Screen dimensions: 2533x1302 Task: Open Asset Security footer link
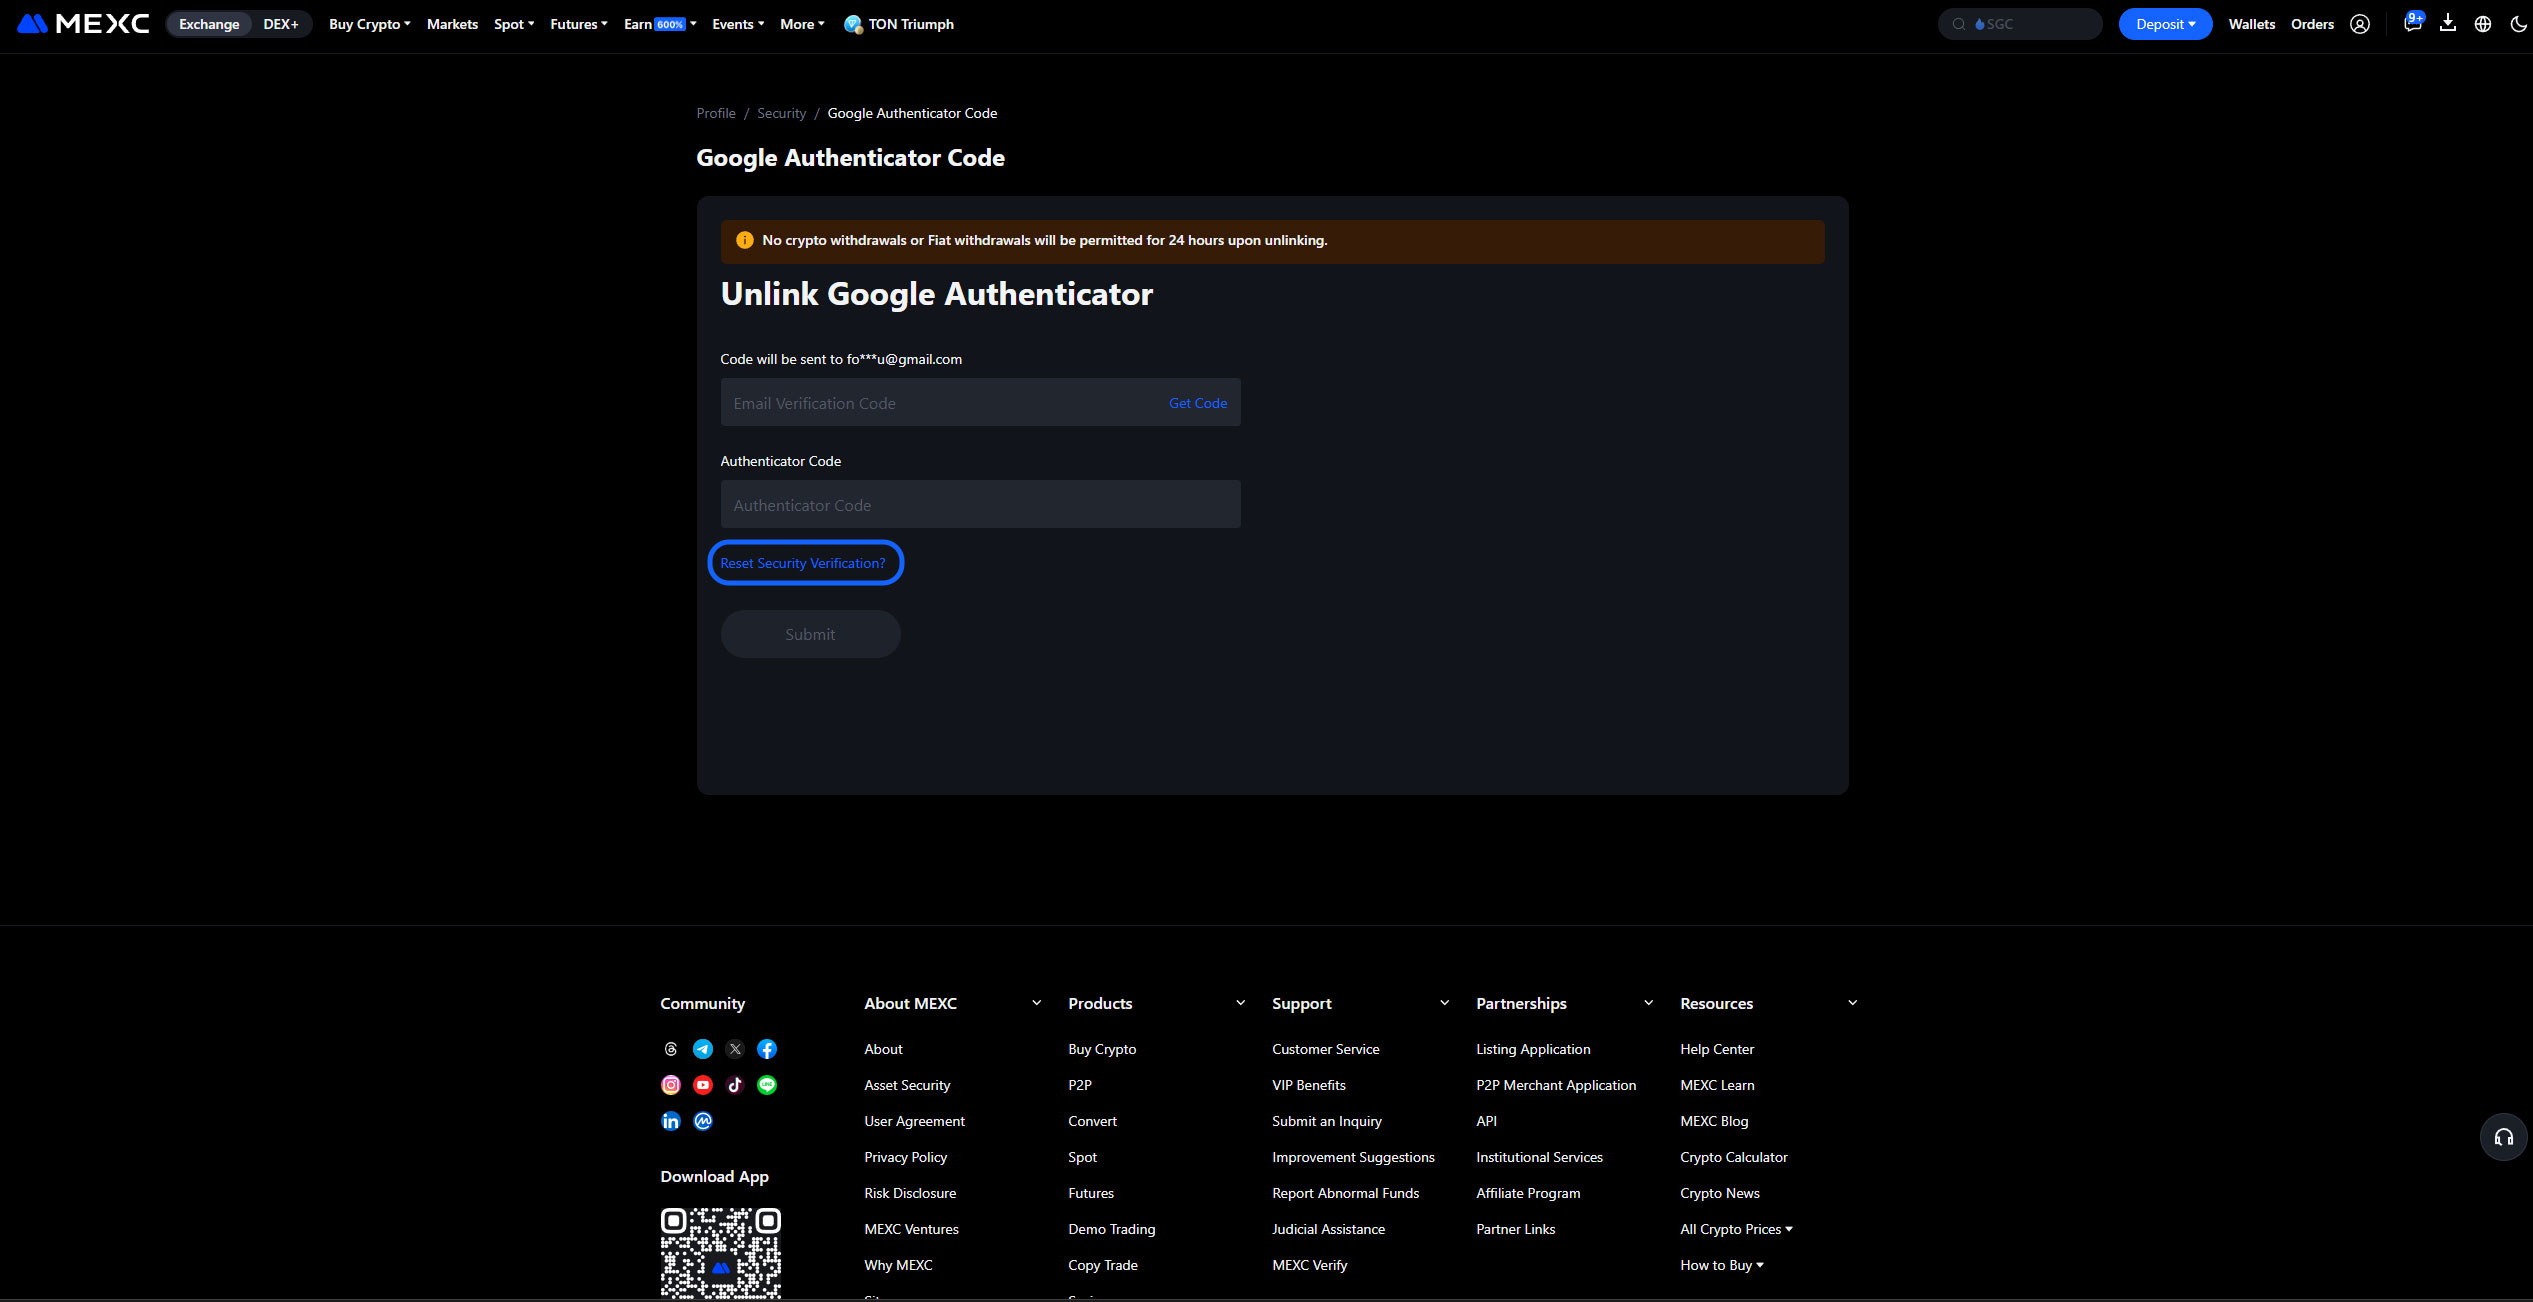coord(907,1085)
